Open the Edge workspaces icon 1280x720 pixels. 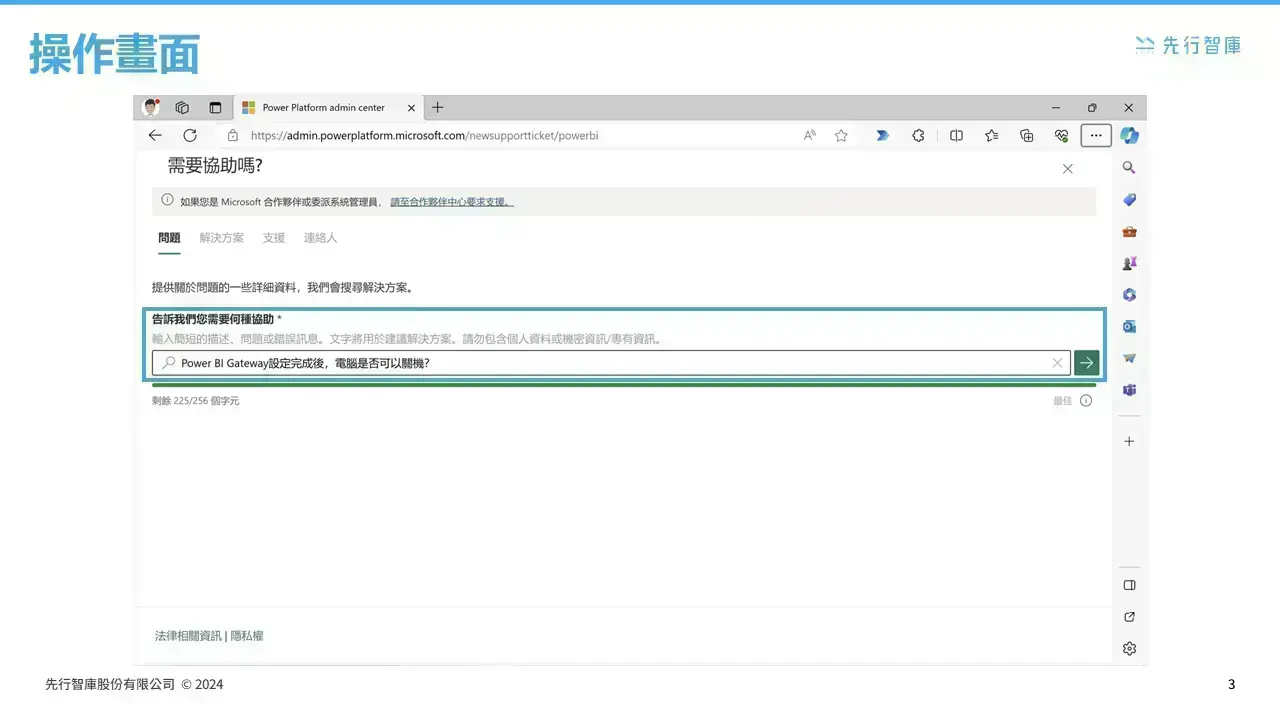tap(182, 108)
